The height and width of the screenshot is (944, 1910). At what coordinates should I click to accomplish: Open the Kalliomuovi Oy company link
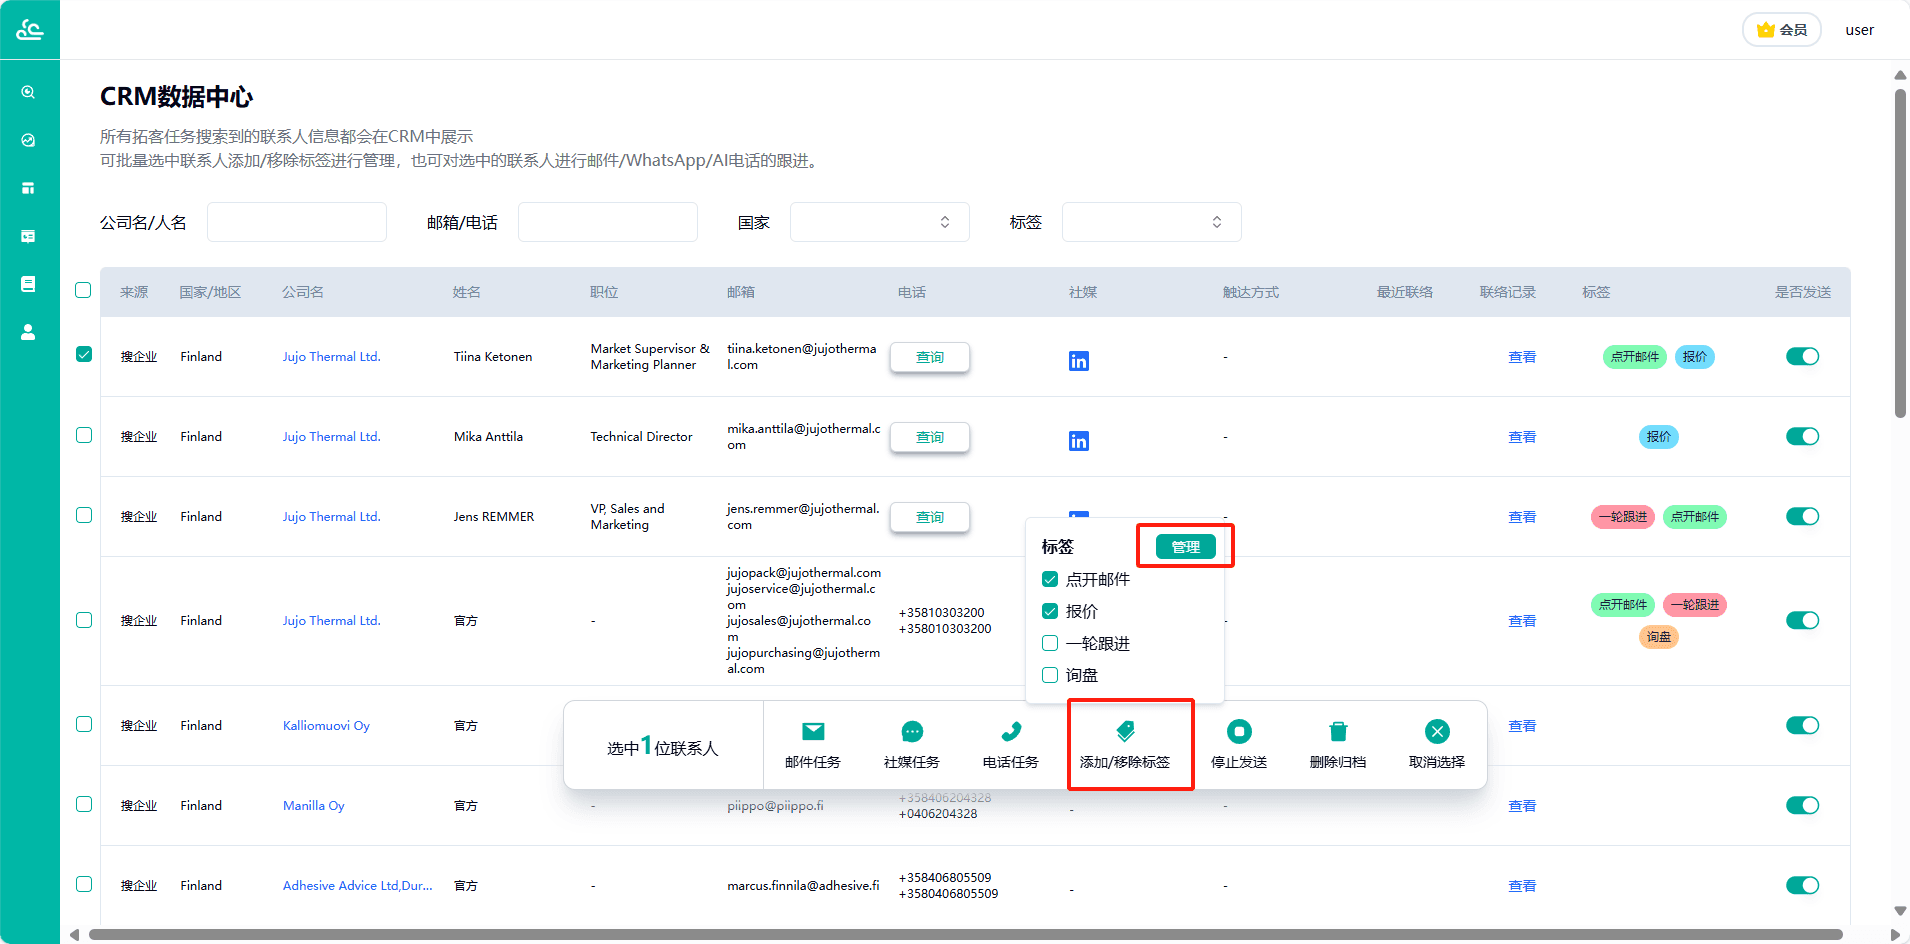(x=326, y=726)
